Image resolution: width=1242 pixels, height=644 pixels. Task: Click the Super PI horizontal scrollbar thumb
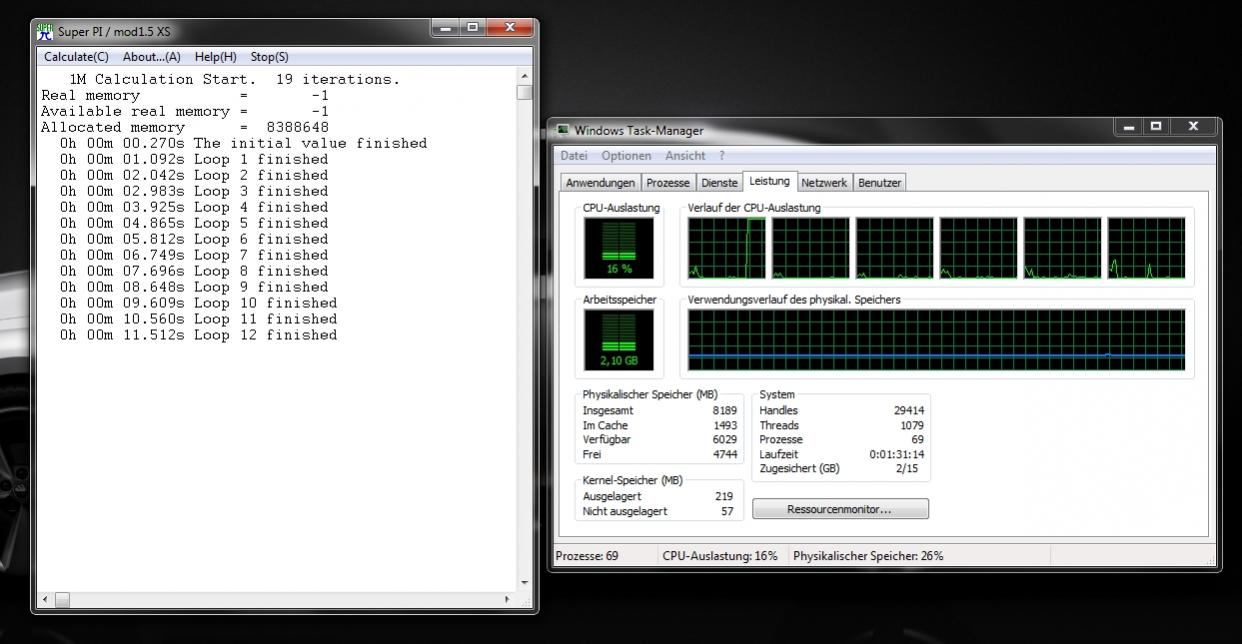click(62, 600)
